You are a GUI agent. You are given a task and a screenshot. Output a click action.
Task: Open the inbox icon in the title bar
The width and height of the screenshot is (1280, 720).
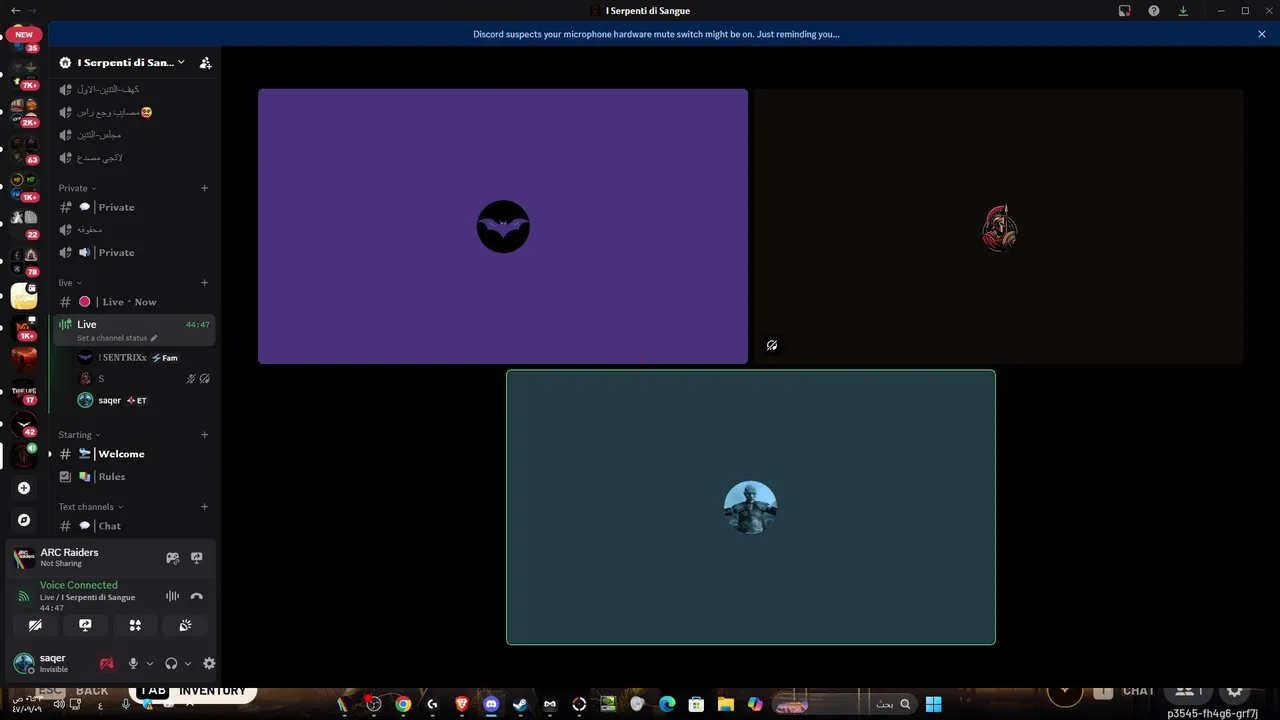[1124, 11]
